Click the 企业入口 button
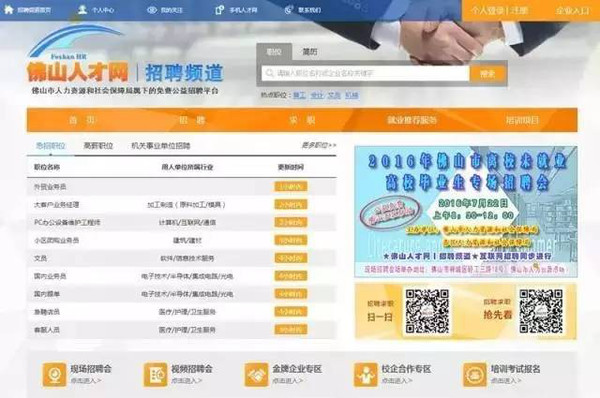The image size is (600, 398). 572,10
